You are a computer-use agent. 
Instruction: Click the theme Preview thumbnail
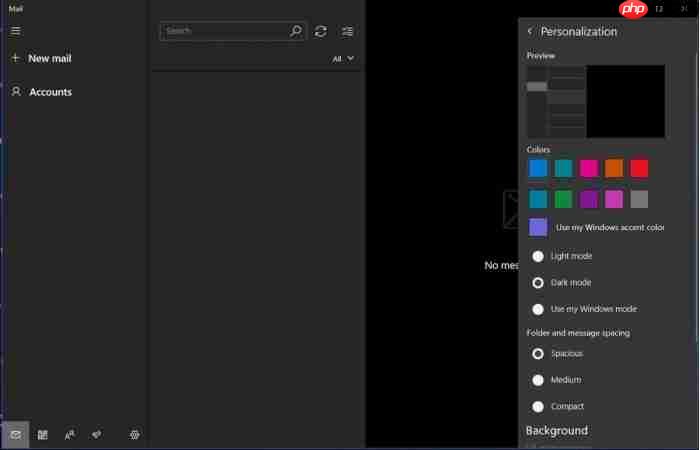pos(596,101)
